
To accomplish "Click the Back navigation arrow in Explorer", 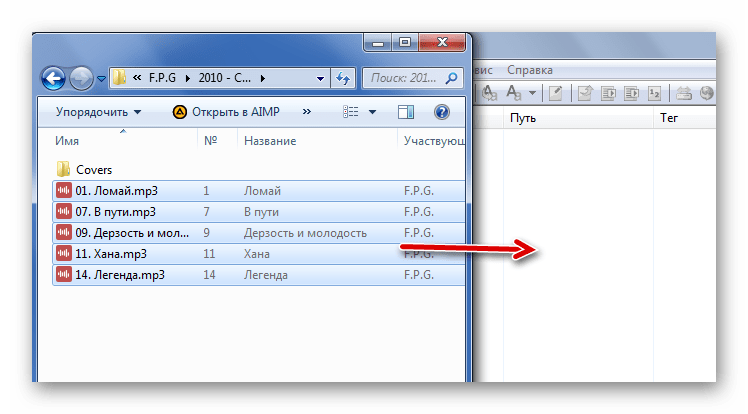I will point(55,77).
